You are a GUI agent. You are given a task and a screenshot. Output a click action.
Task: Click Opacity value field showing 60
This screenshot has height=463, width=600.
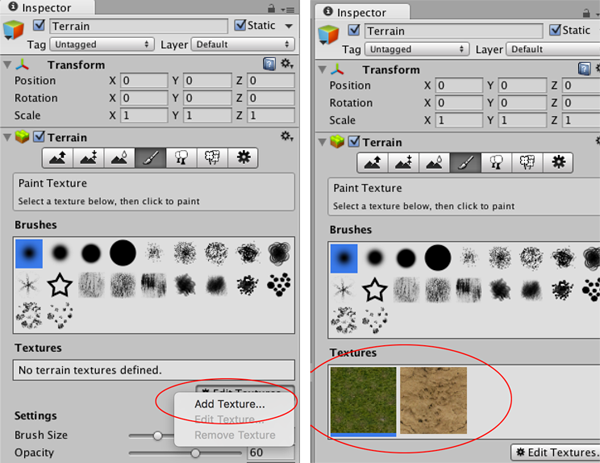271,453
